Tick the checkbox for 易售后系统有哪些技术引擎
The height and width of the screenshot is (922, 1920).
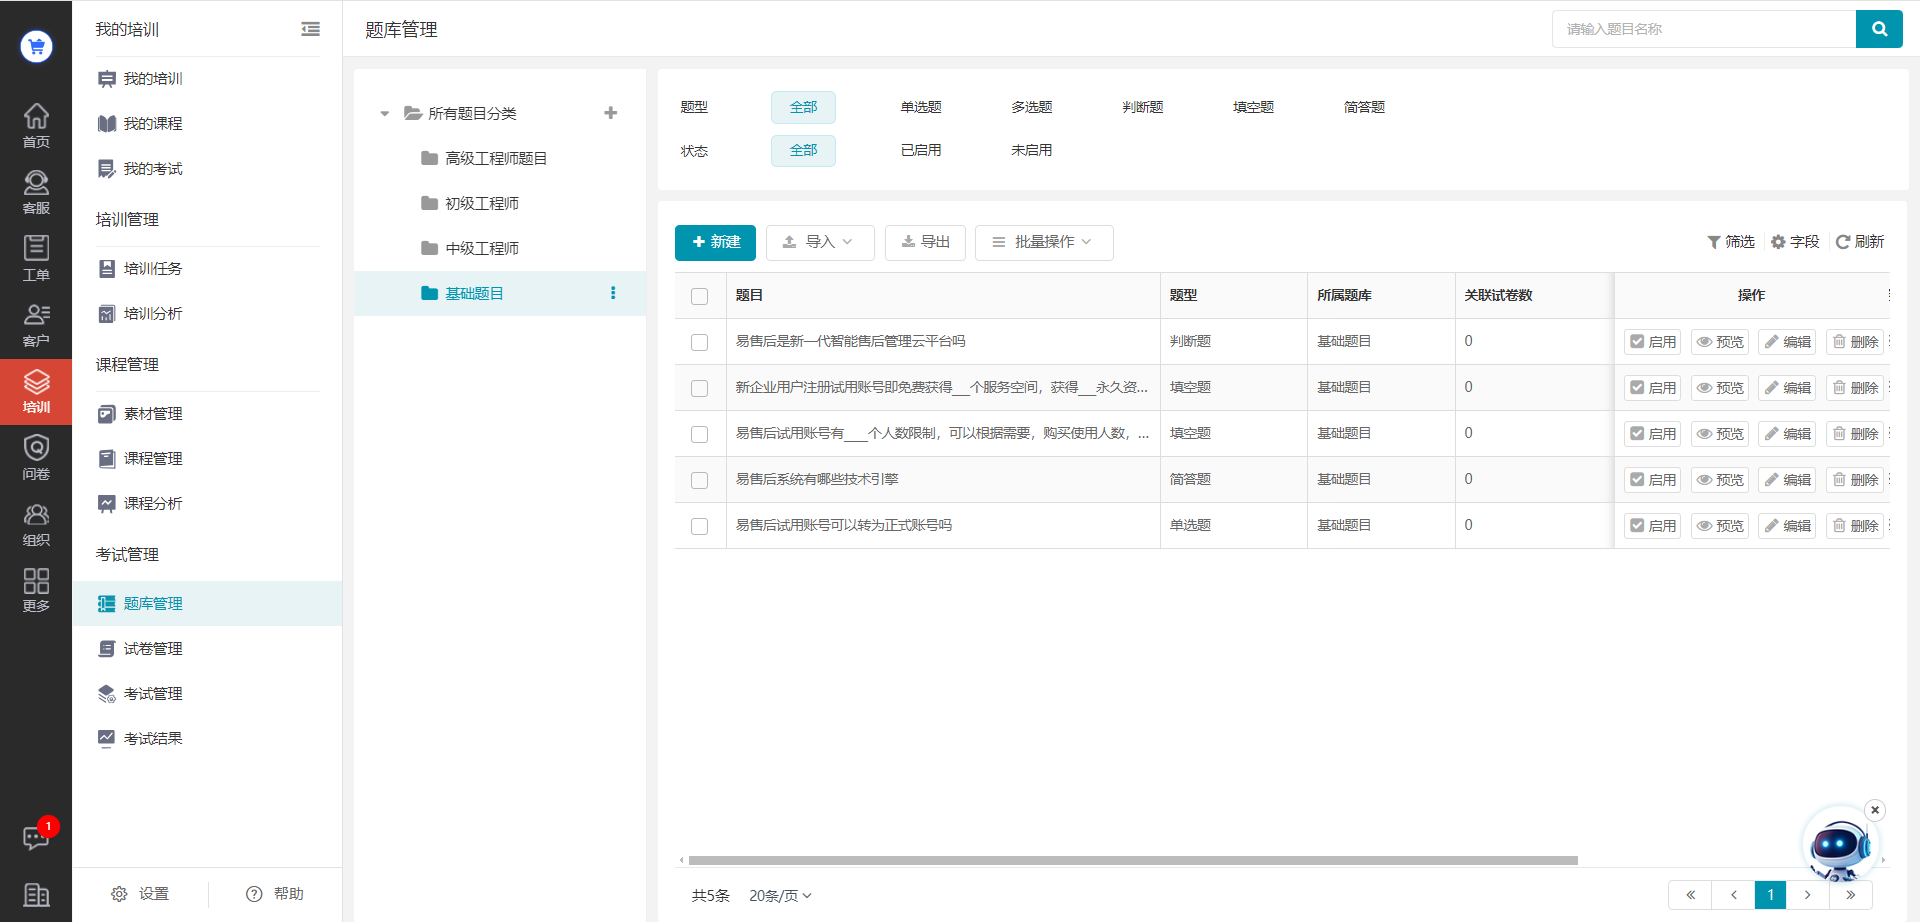(x=700, y=480)
